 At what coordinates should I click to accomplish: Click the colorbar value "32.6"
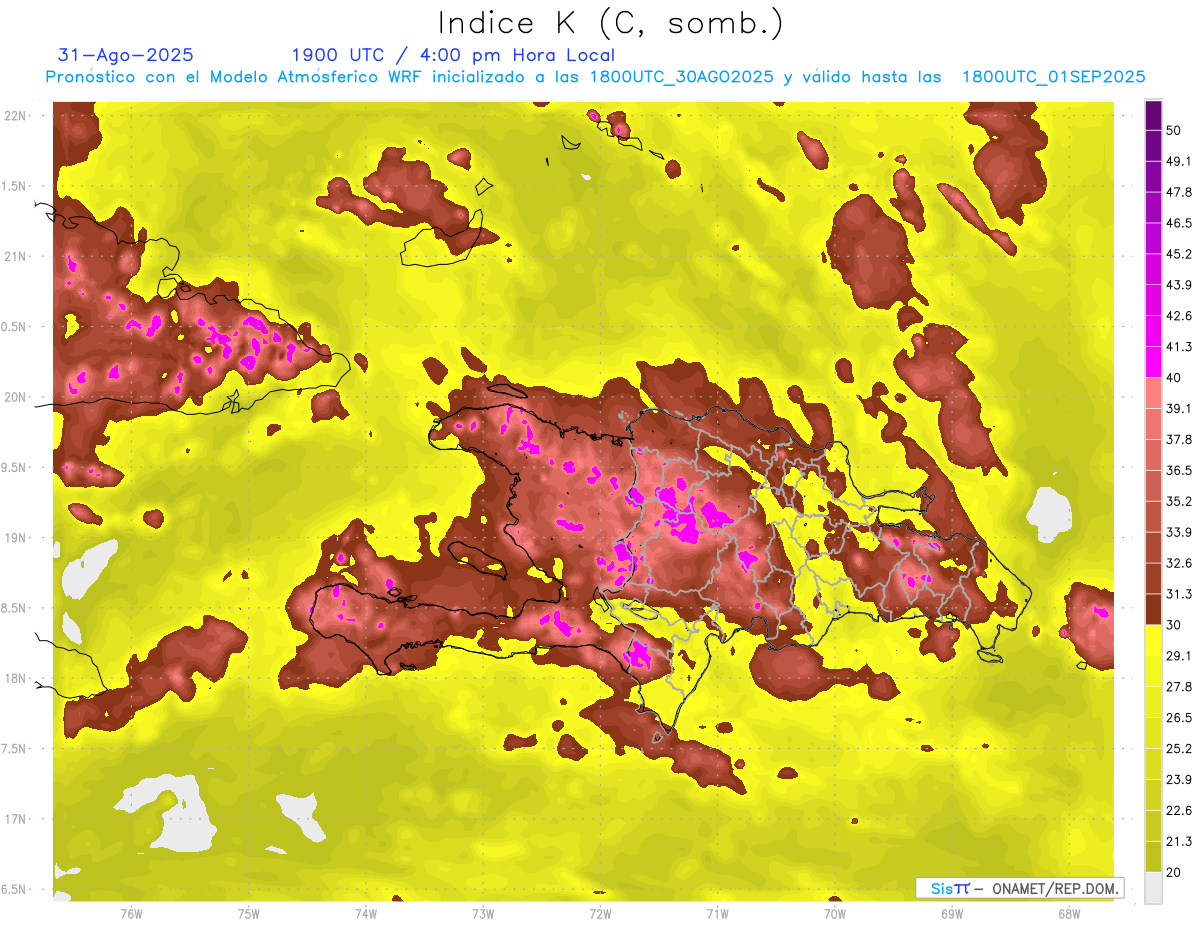pyautogui.click(x=1179, y=563)
